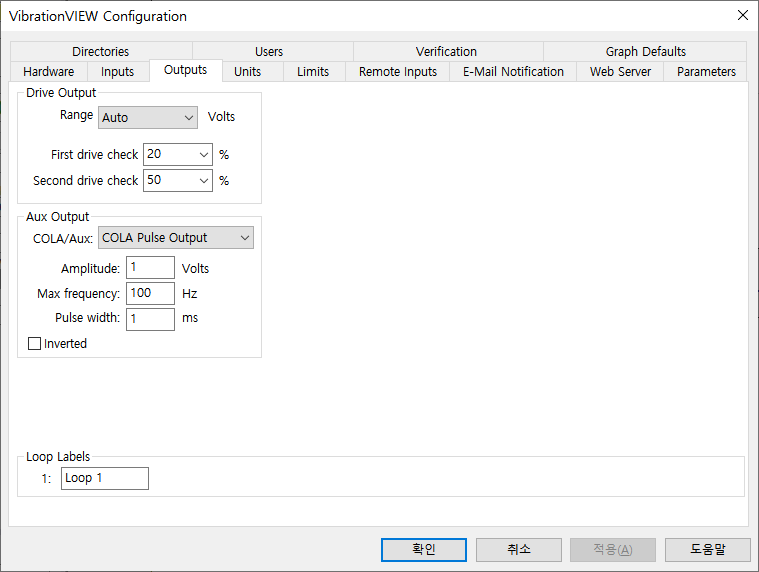Confirm with the 확인 button
Screen dimensions: 759x572
pos(424,550)
